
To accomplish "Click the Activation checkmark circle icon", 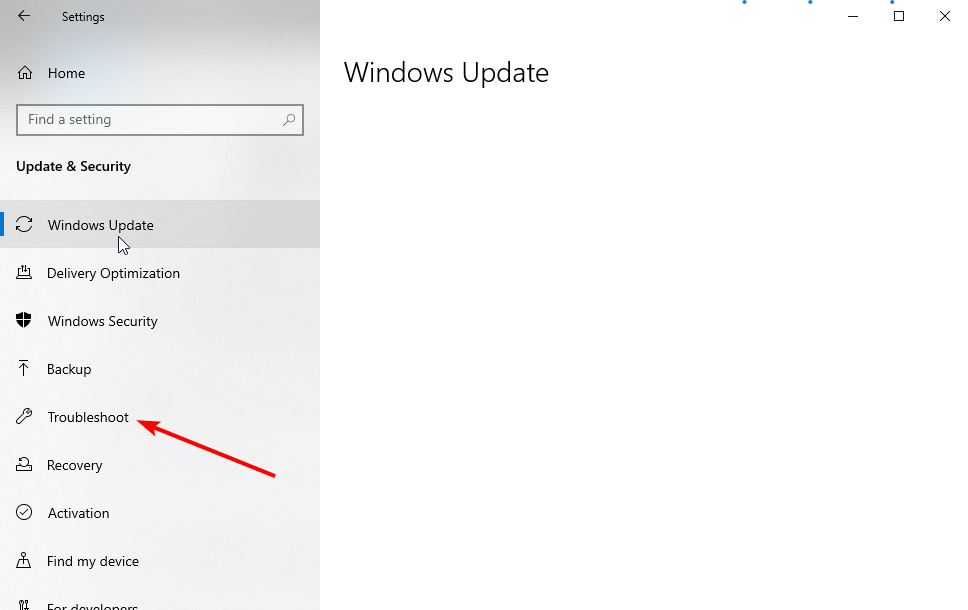I will point(24,512).
